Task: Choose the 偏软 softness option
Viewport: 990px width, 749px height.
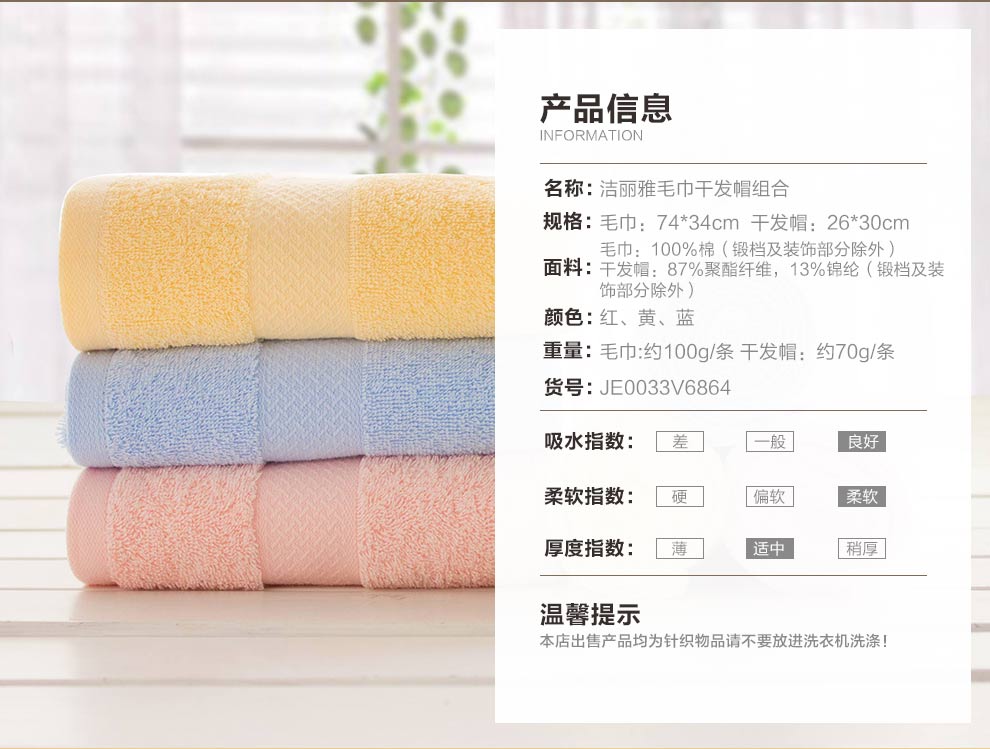Action: pyautogui.click(x=770, y=496)
